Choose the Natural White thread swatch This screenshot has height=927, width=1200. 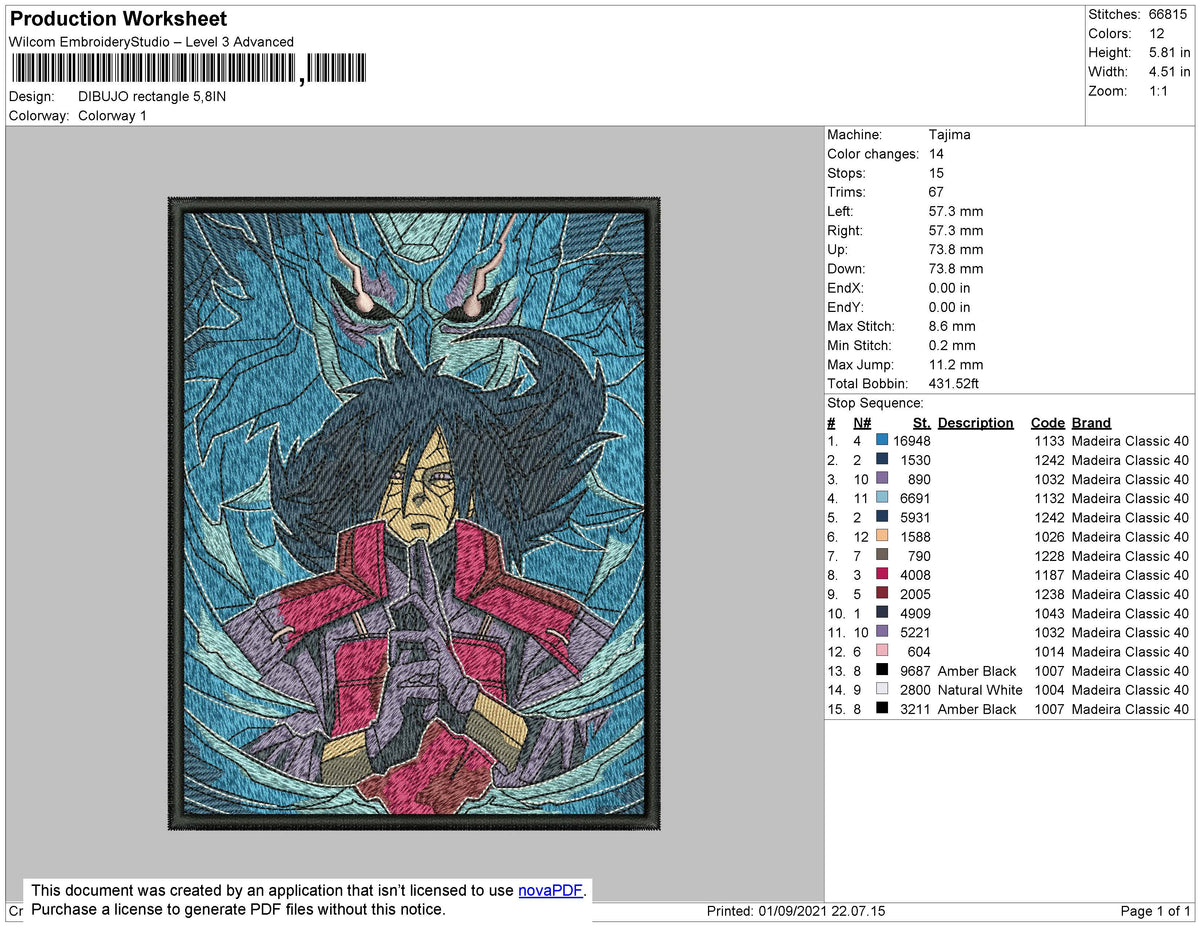883,690
